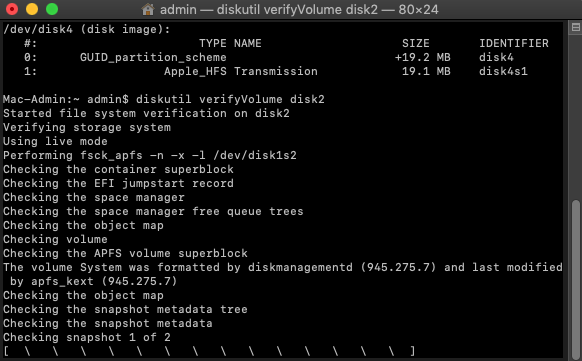Screen dimensions: 582x361
Task: Click the 'by apfs_kext (945.275.7)' line
Action: coord(94,281)
